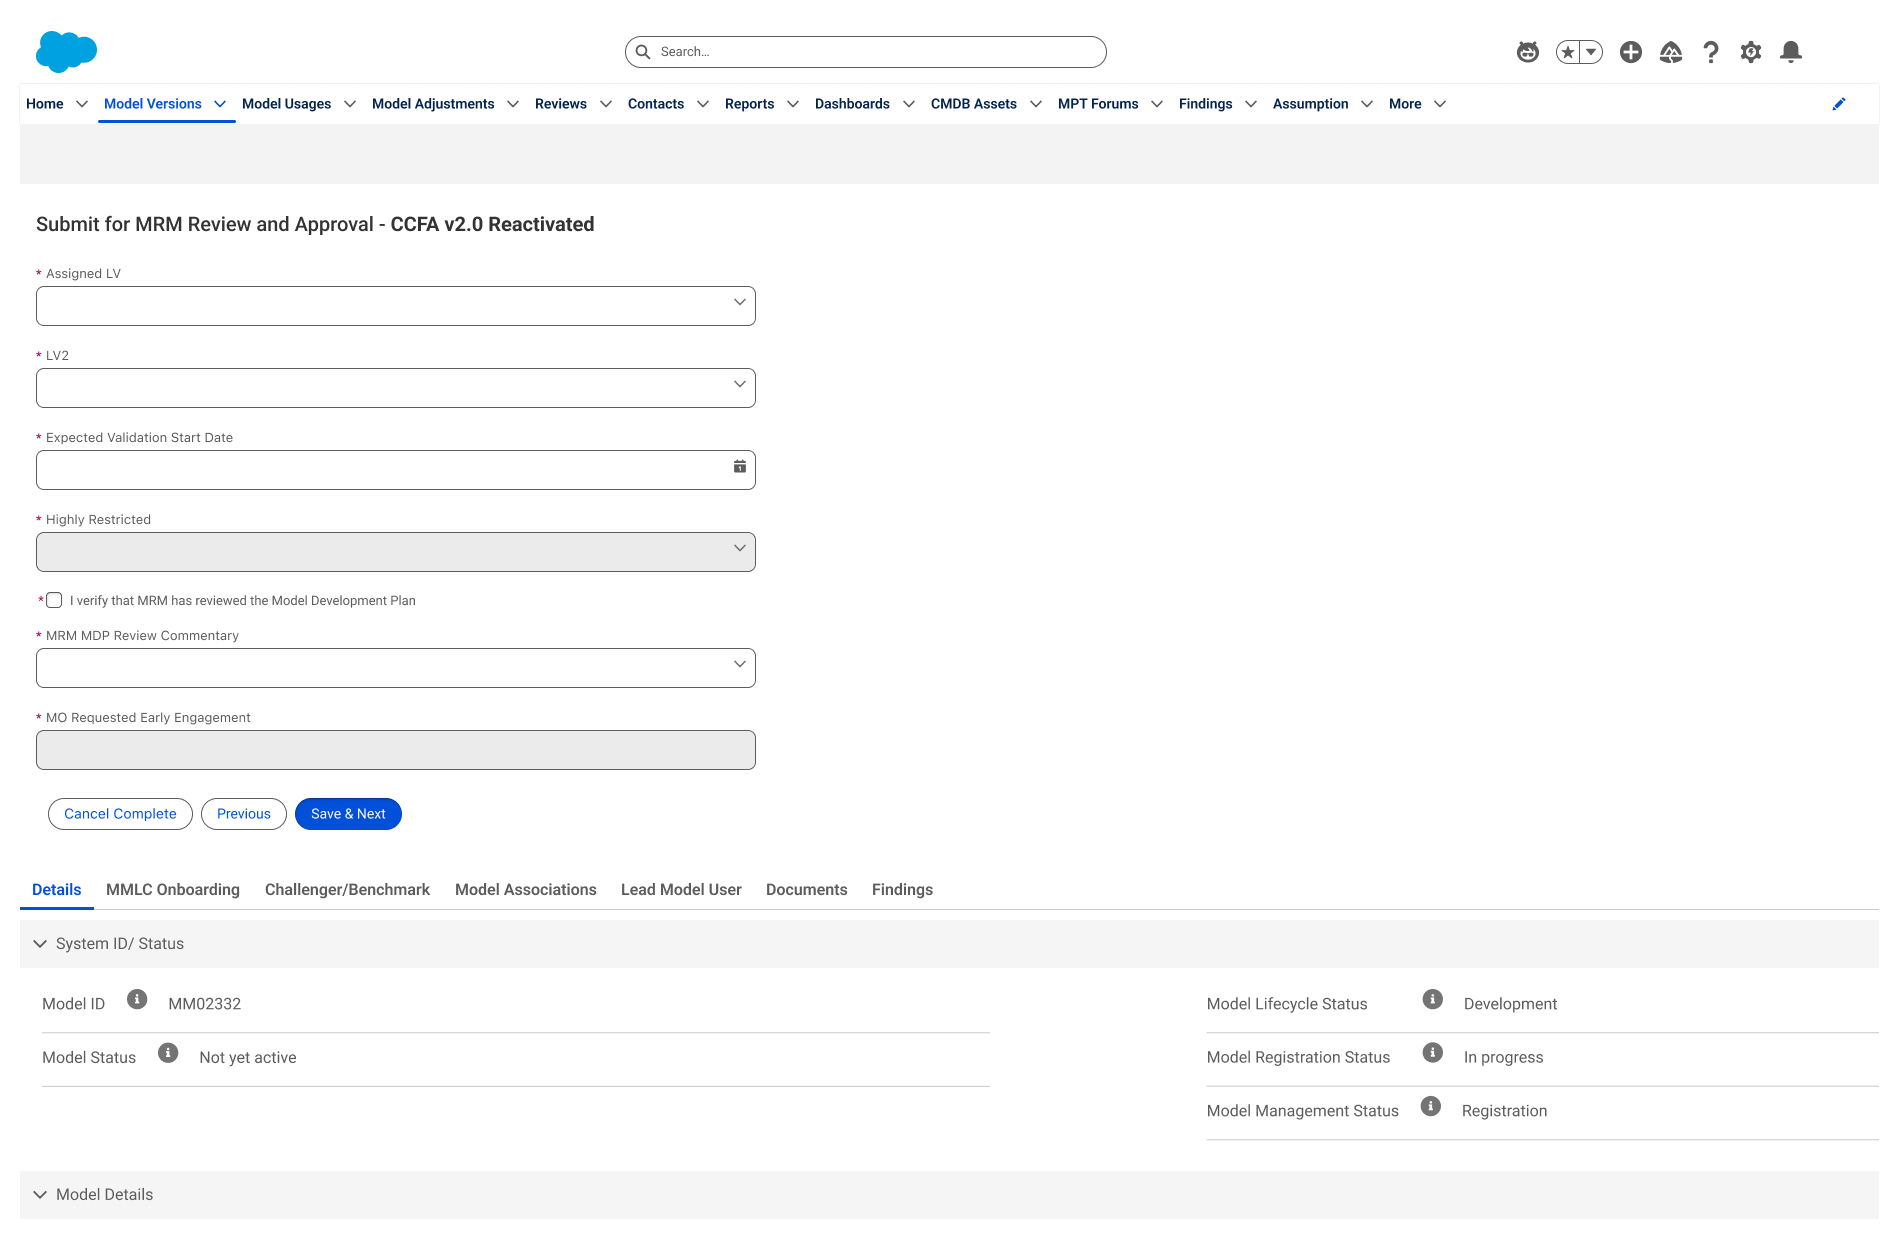1899x1239 pixels.
Task: Switch to the Documents tab
Action: [x=807, y=890]
